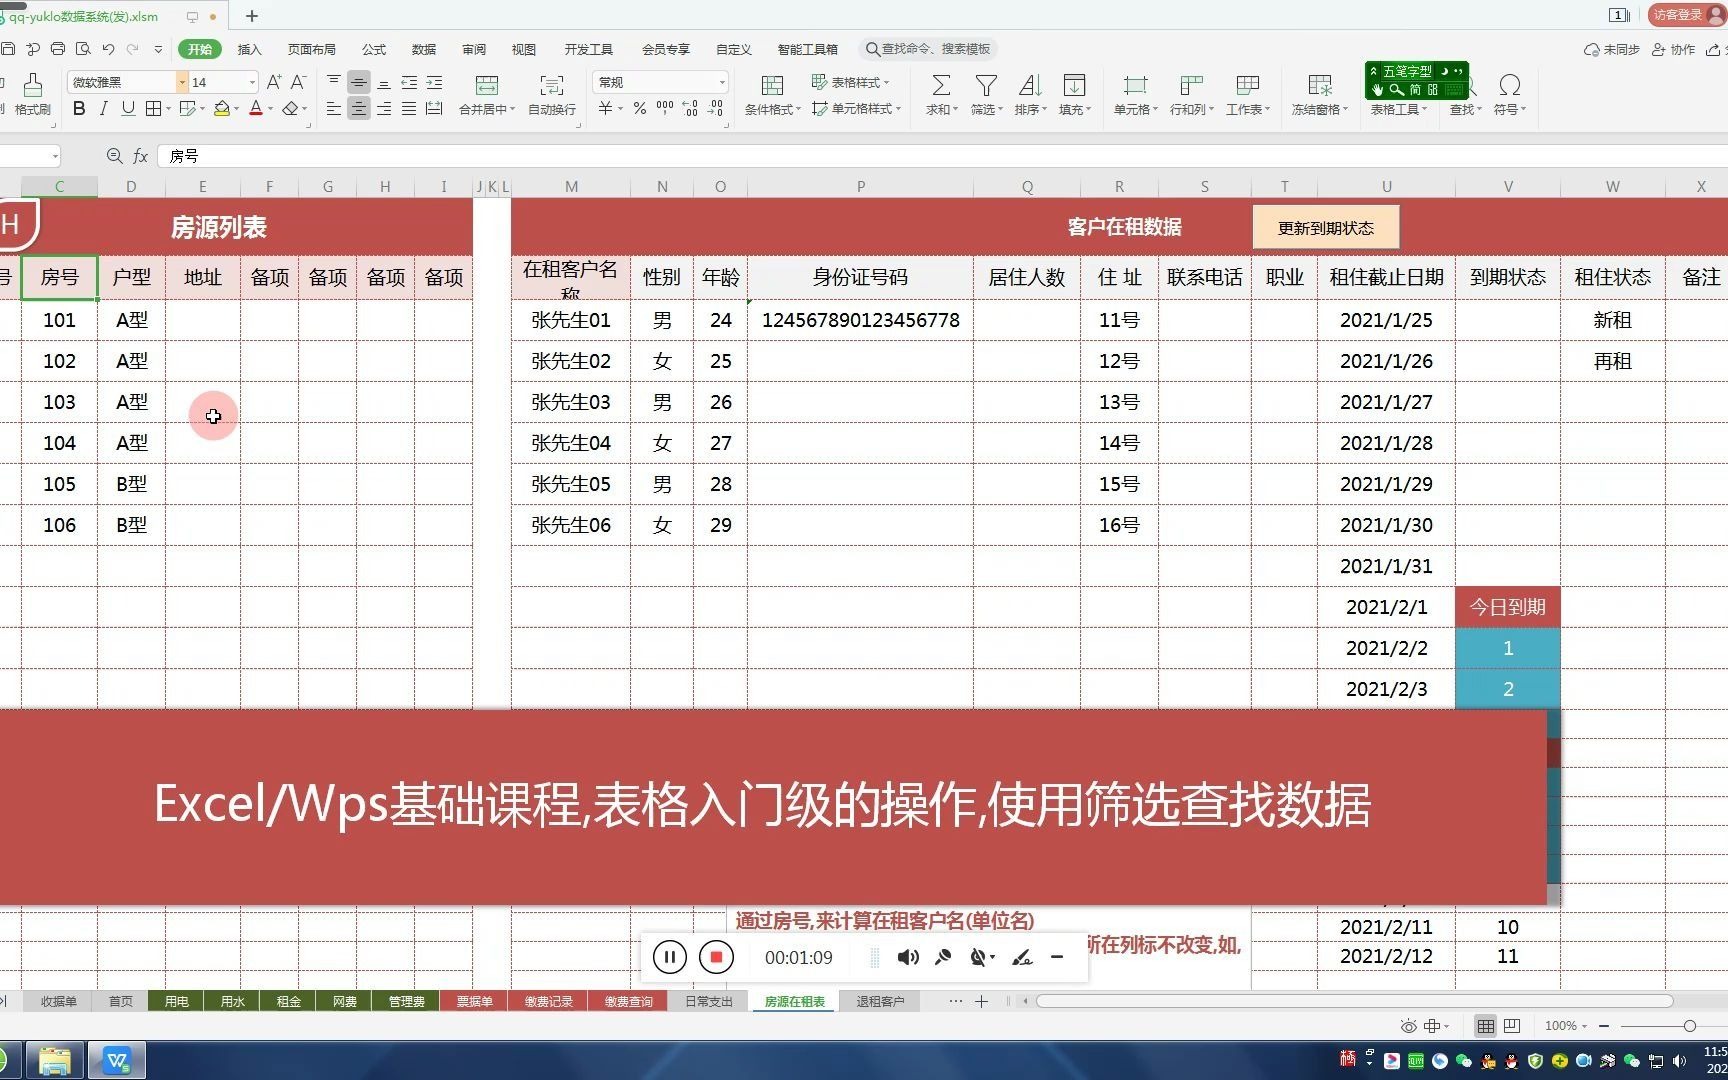Open the font color swatch
Image resolution: width=1728 pixels, height=1080 pixels.
(x=256, y=109)
